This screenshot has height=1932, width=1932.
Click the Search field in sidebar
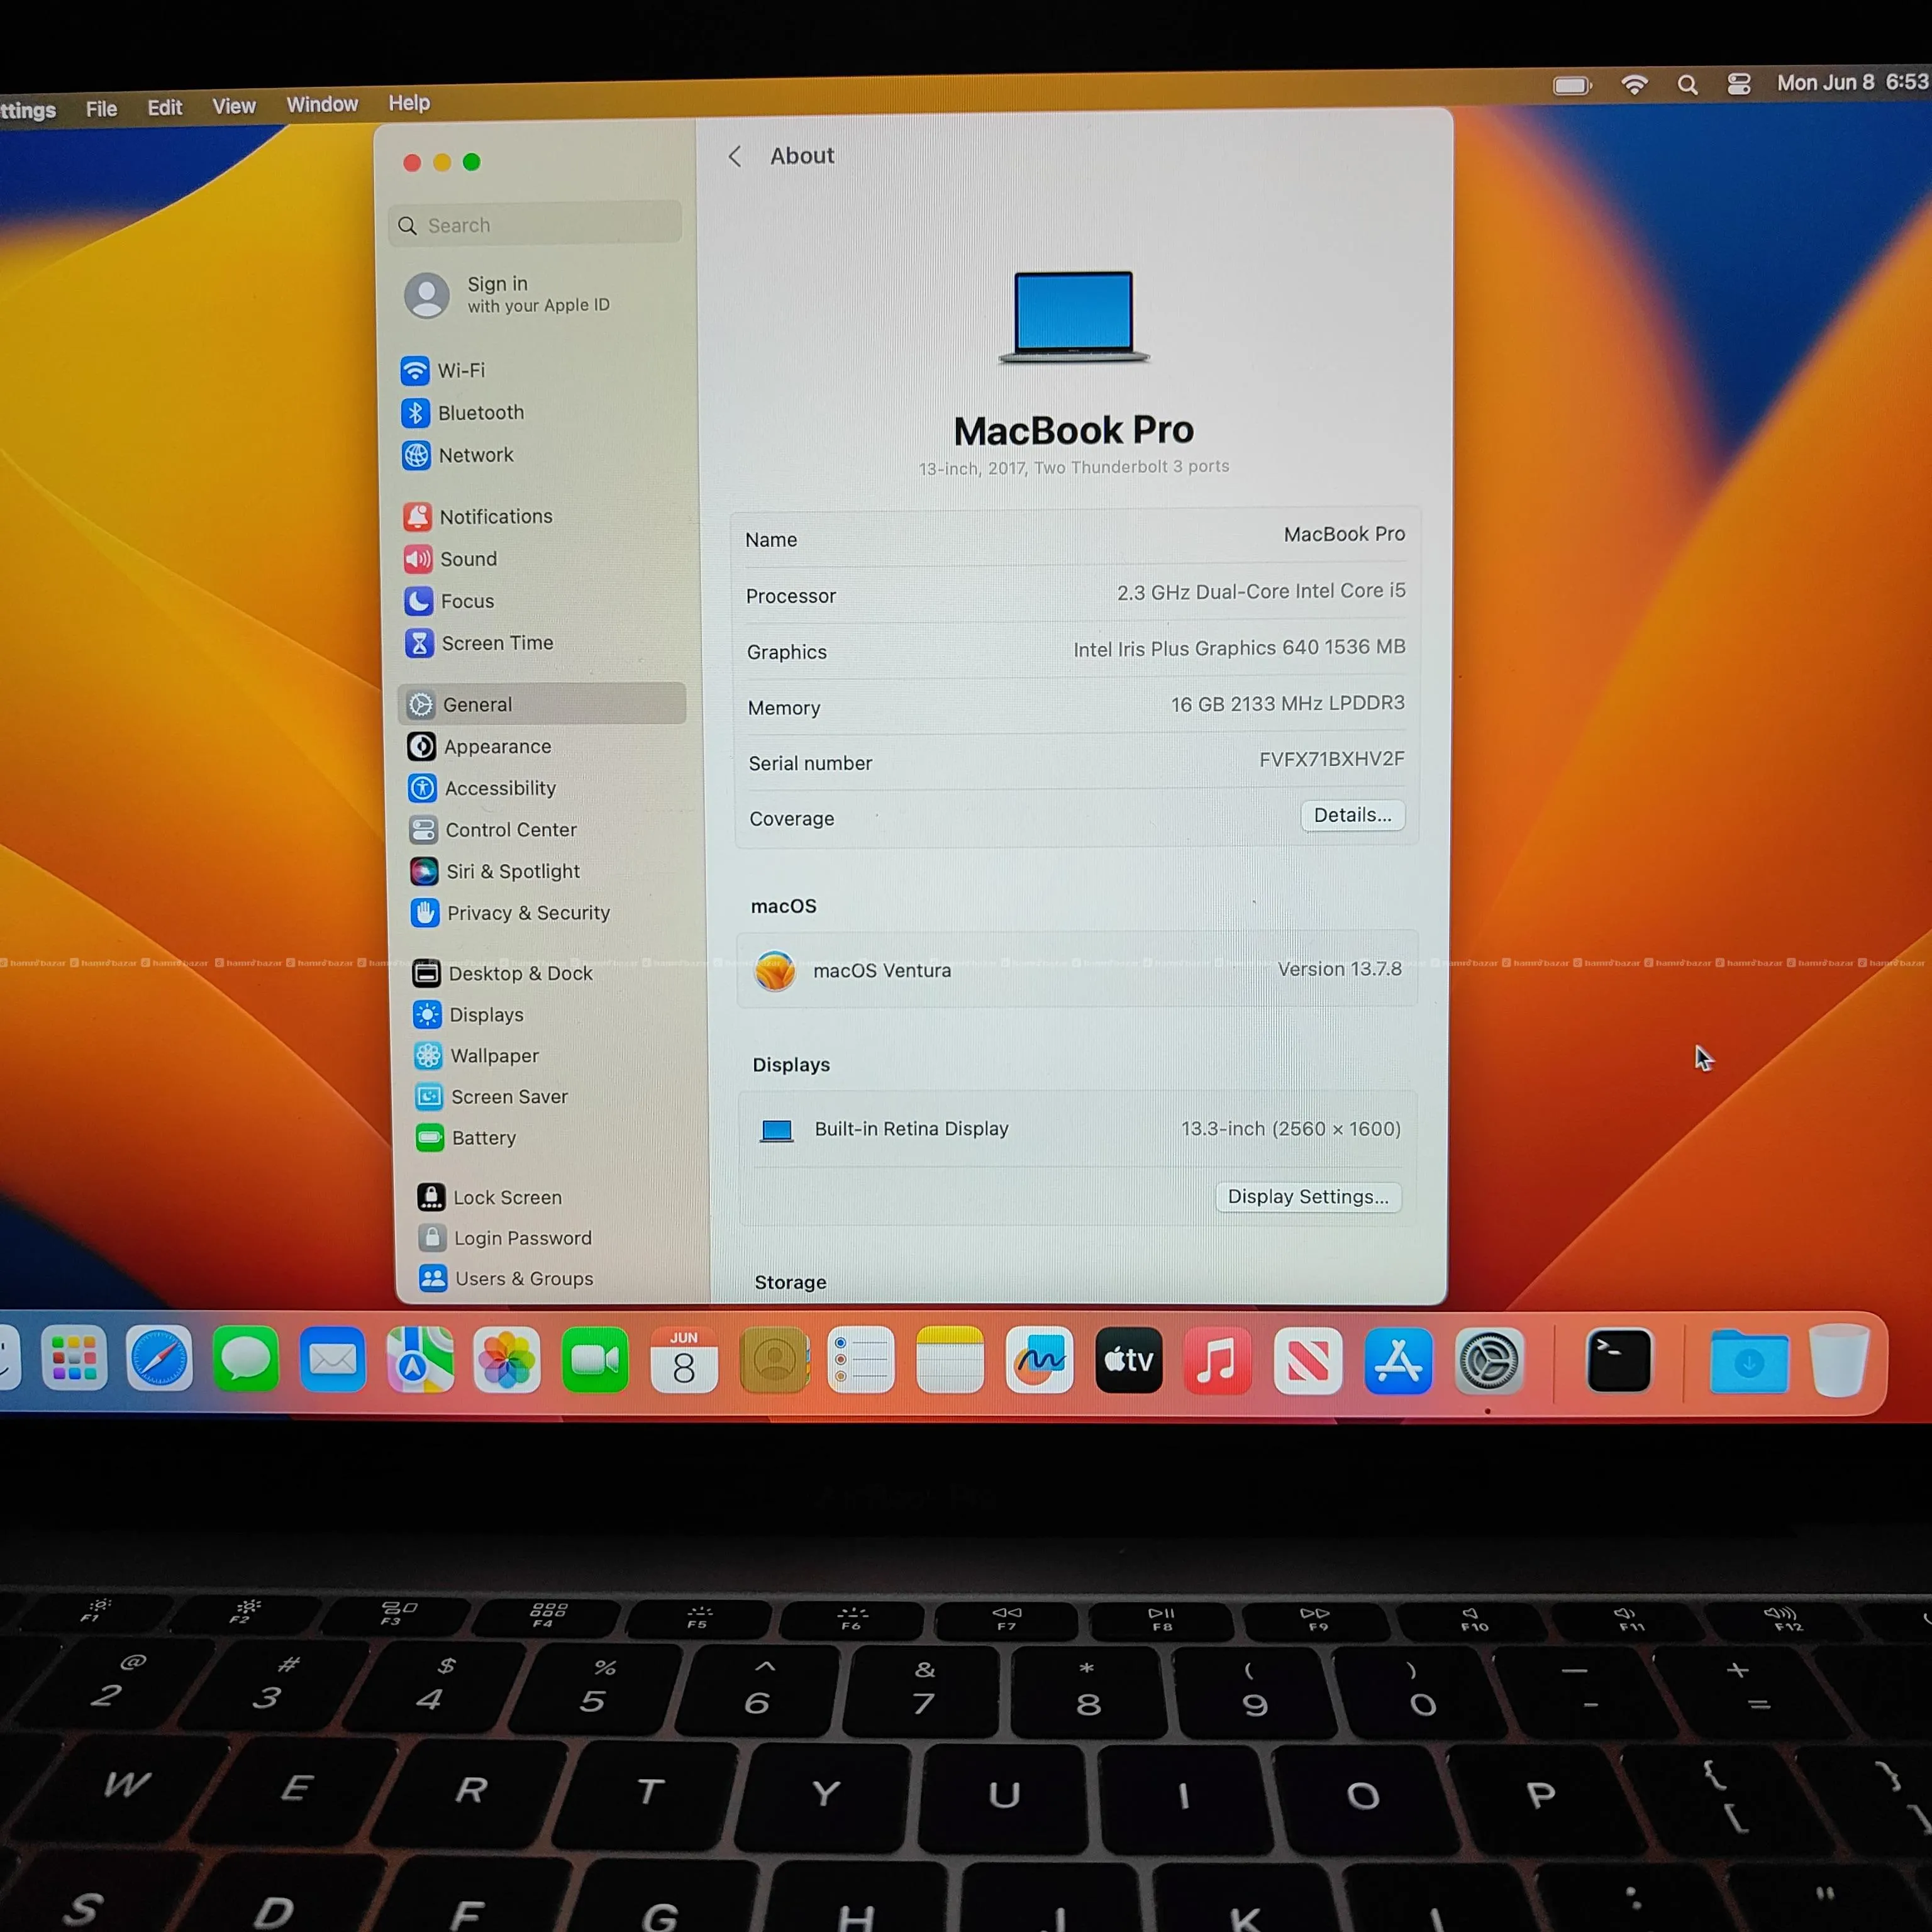[535, 225]
